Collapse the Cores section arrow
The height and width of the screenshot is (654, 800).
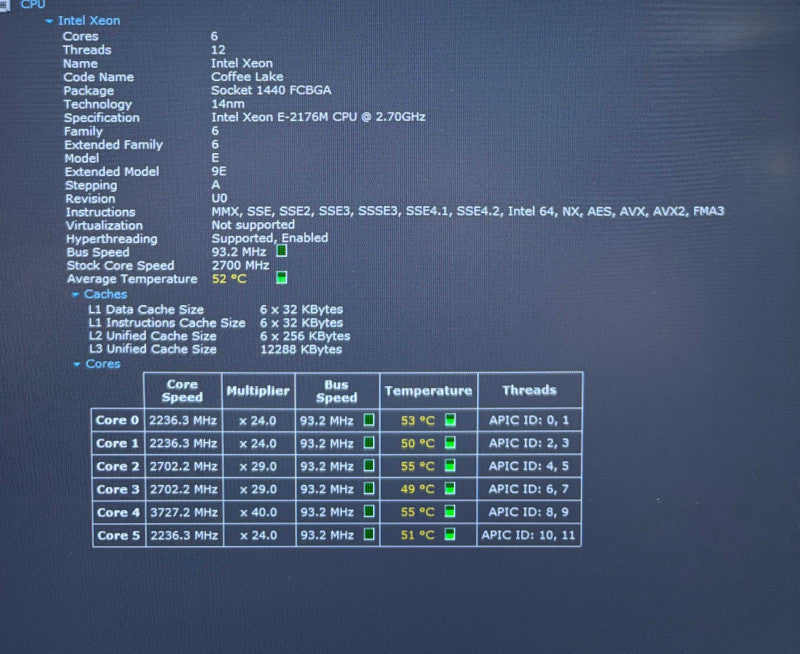click(x=77, y=364)
